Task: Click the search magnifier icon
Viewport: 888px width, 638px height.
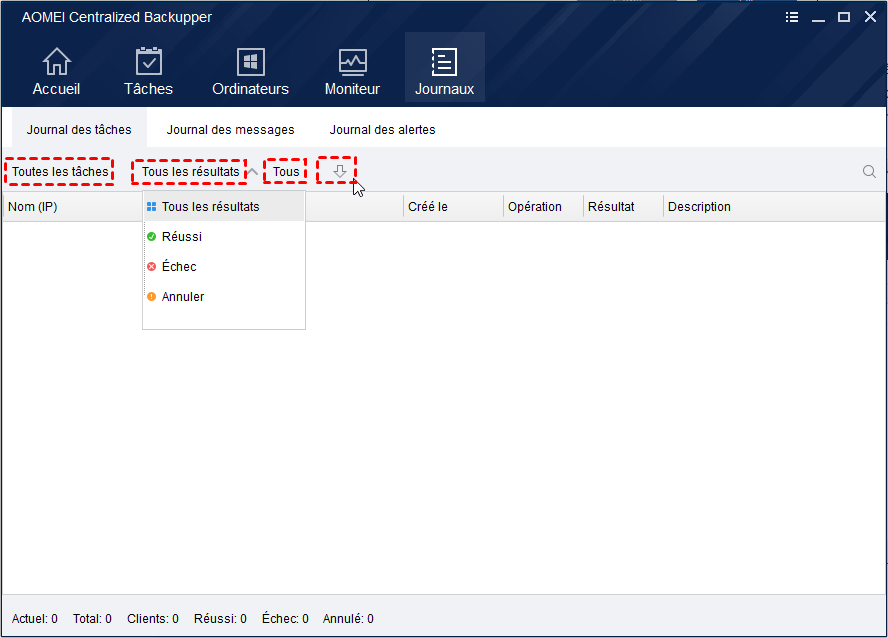Action: coord(869,172)
